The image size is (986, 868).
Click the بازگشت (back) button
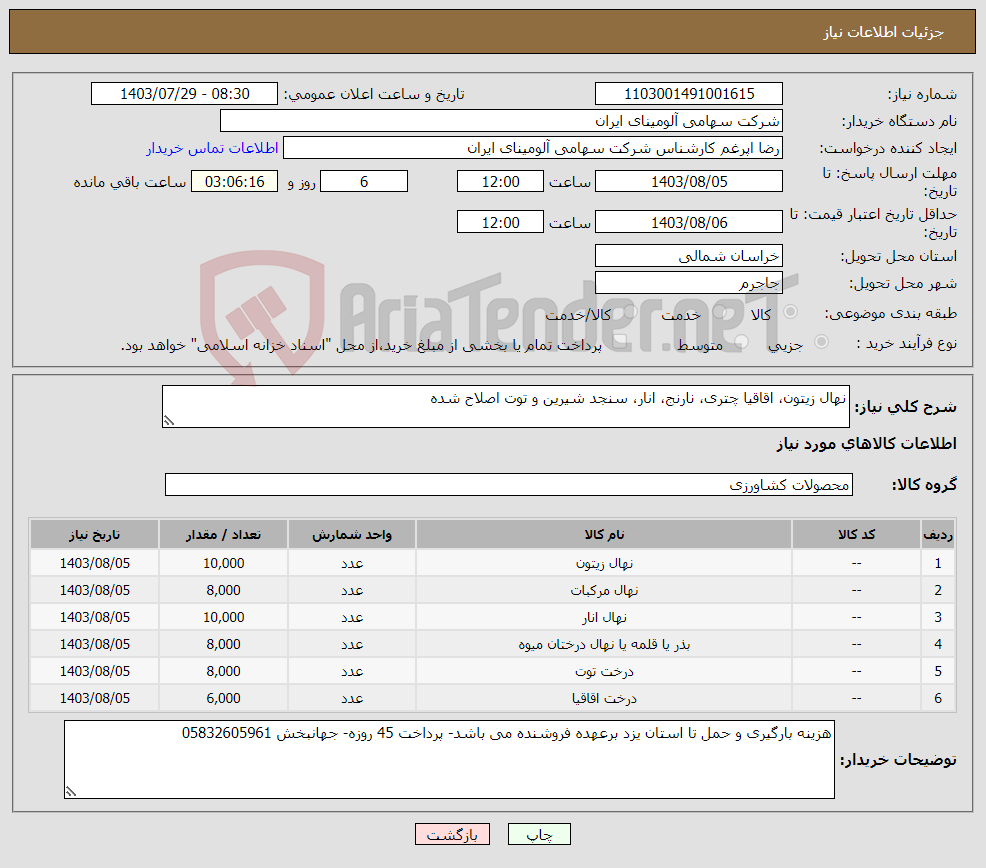[452, 834]
